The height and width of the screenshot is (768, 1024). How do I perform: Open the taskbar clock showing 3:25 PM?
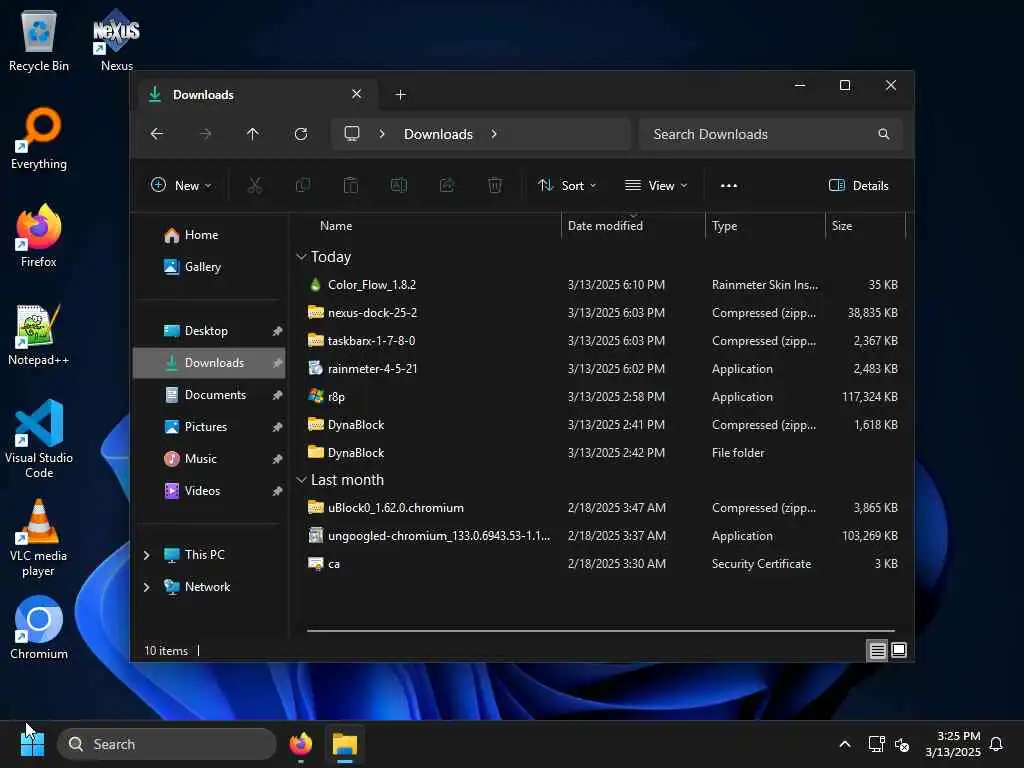click(x=952, y=744)
